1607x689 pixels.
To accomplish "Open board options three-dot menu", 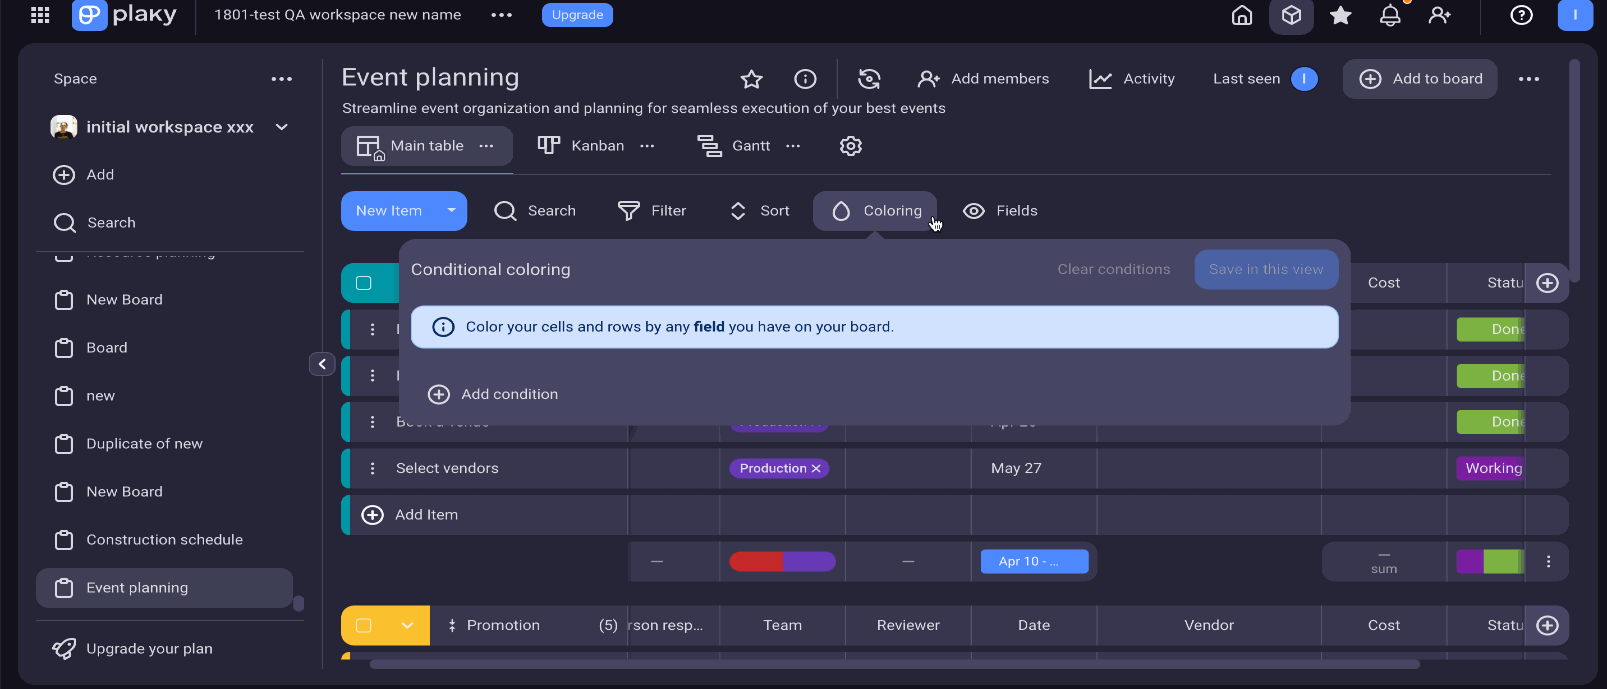I will [1529, 79].
